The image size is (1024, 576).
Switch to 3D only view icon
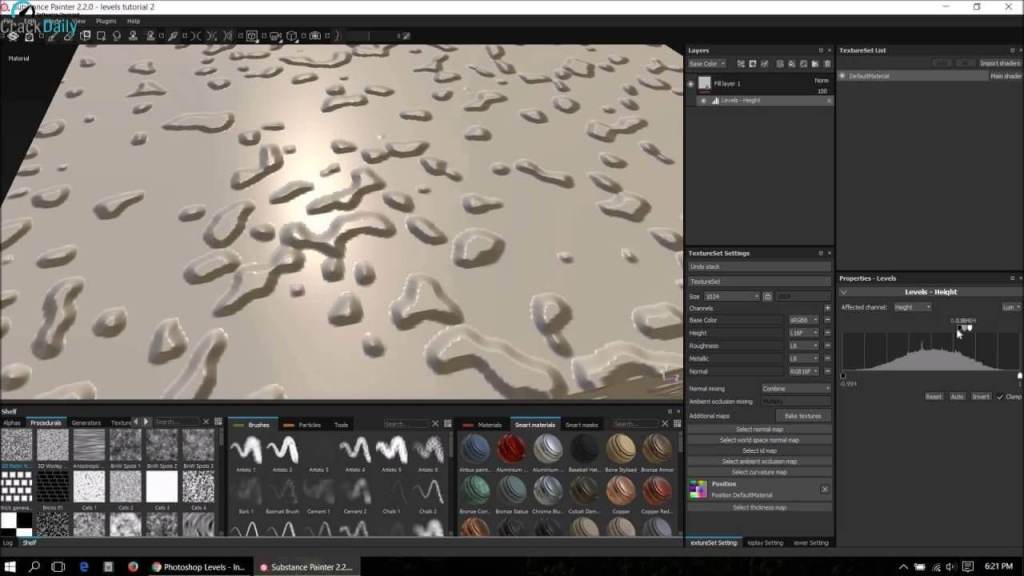click(291, 36)
